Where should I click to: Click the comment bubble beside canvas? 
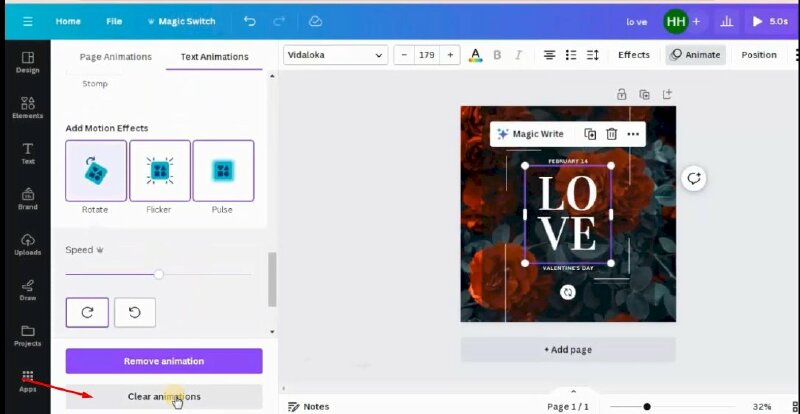(x=693, y=179)
